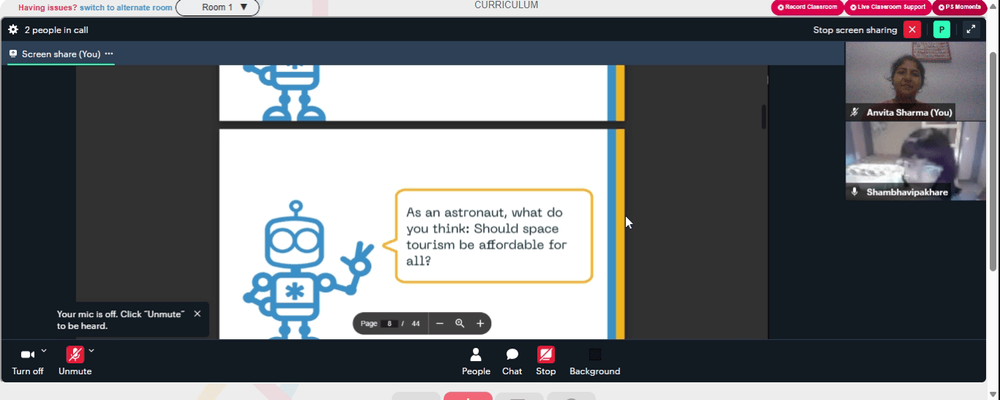Click 'Stop screen sharing' label

click(855, 30)
